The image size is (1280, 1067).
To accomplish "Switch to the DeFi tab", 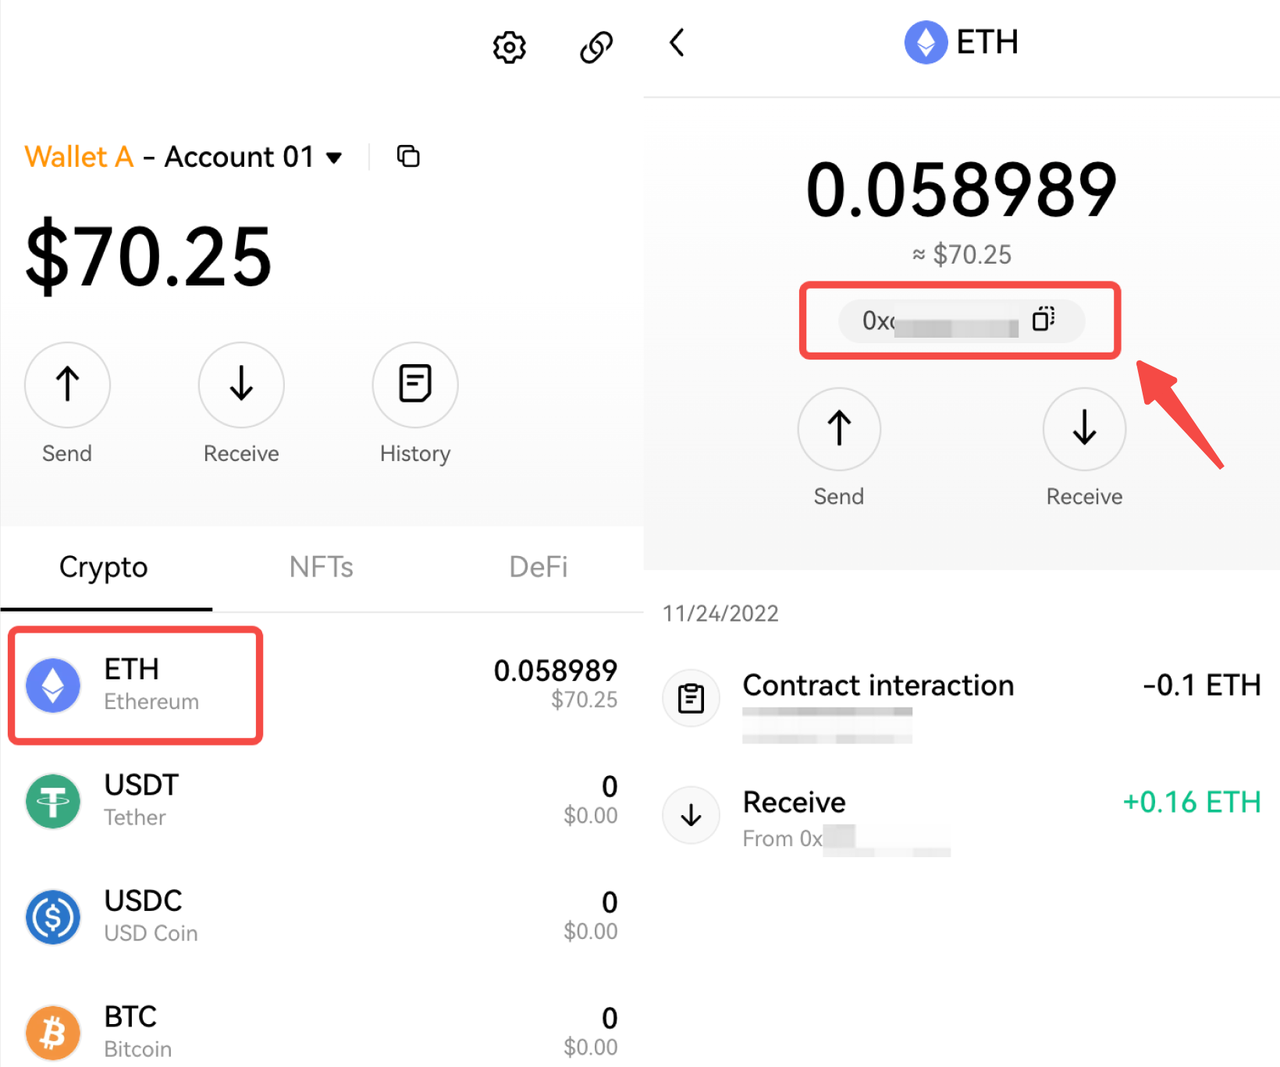I will tap(538, 567).
